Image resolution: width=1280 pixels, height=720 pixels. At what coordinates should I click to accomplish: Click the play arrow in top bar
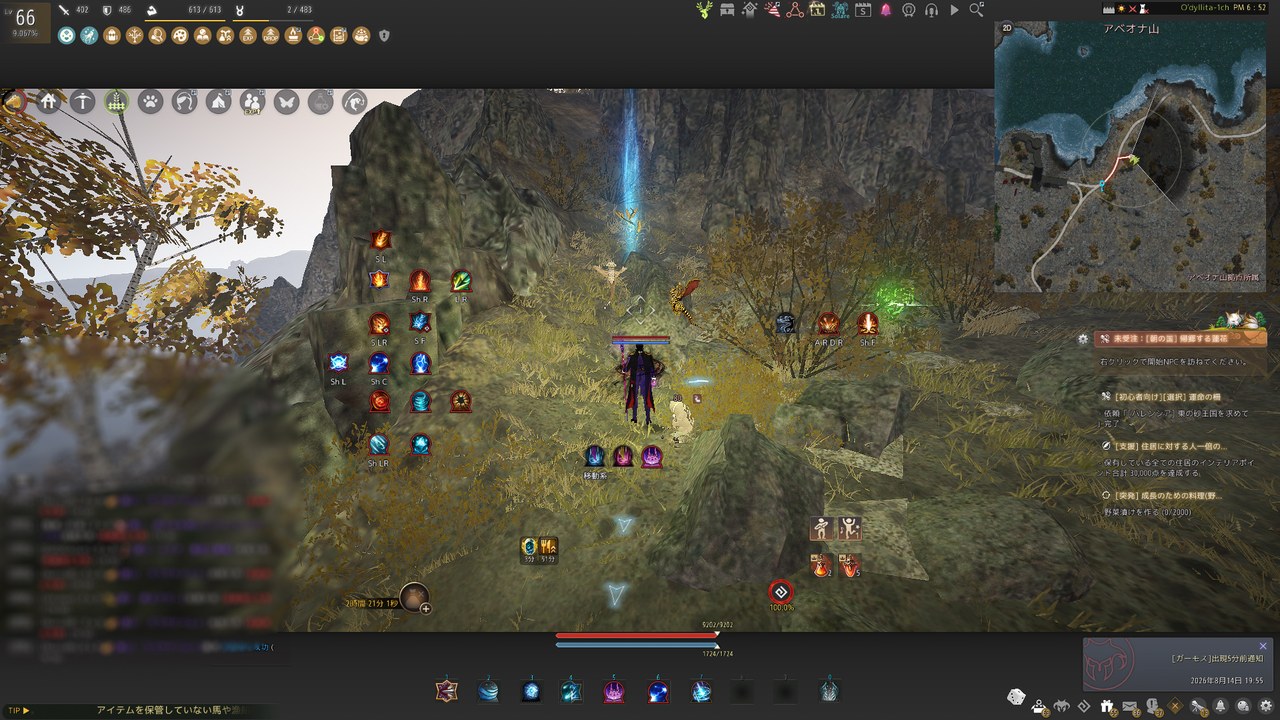point(954,10)
